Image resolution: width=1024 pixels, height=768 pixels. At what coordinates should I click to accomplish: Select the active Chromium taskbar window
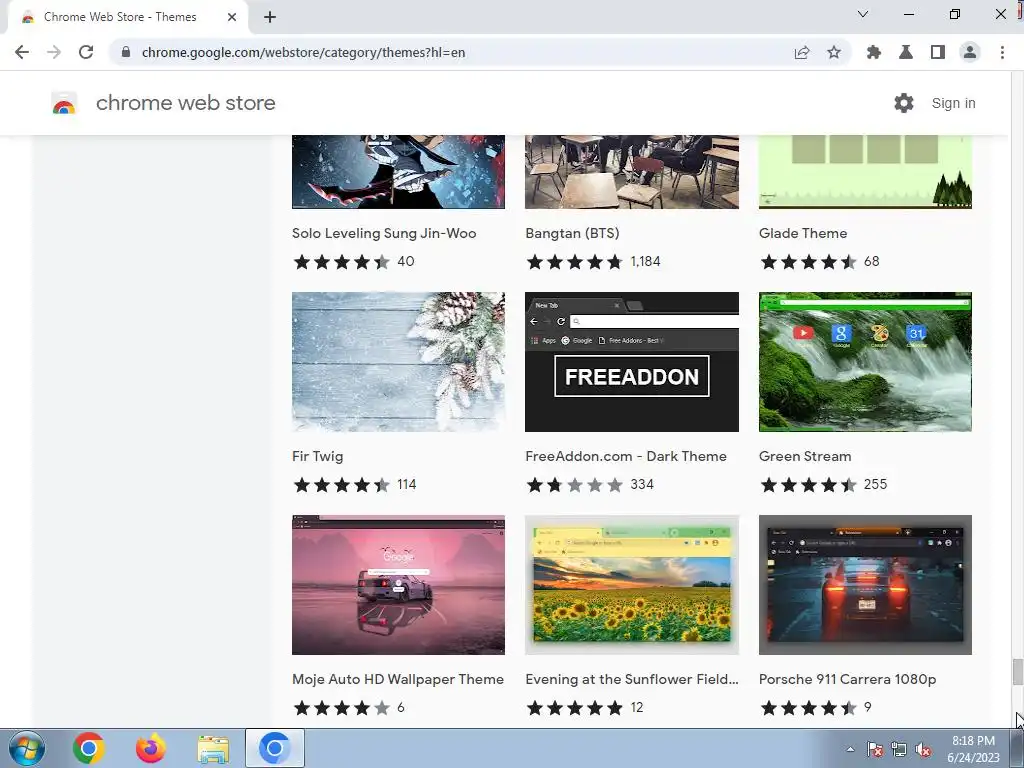[275, 748]
